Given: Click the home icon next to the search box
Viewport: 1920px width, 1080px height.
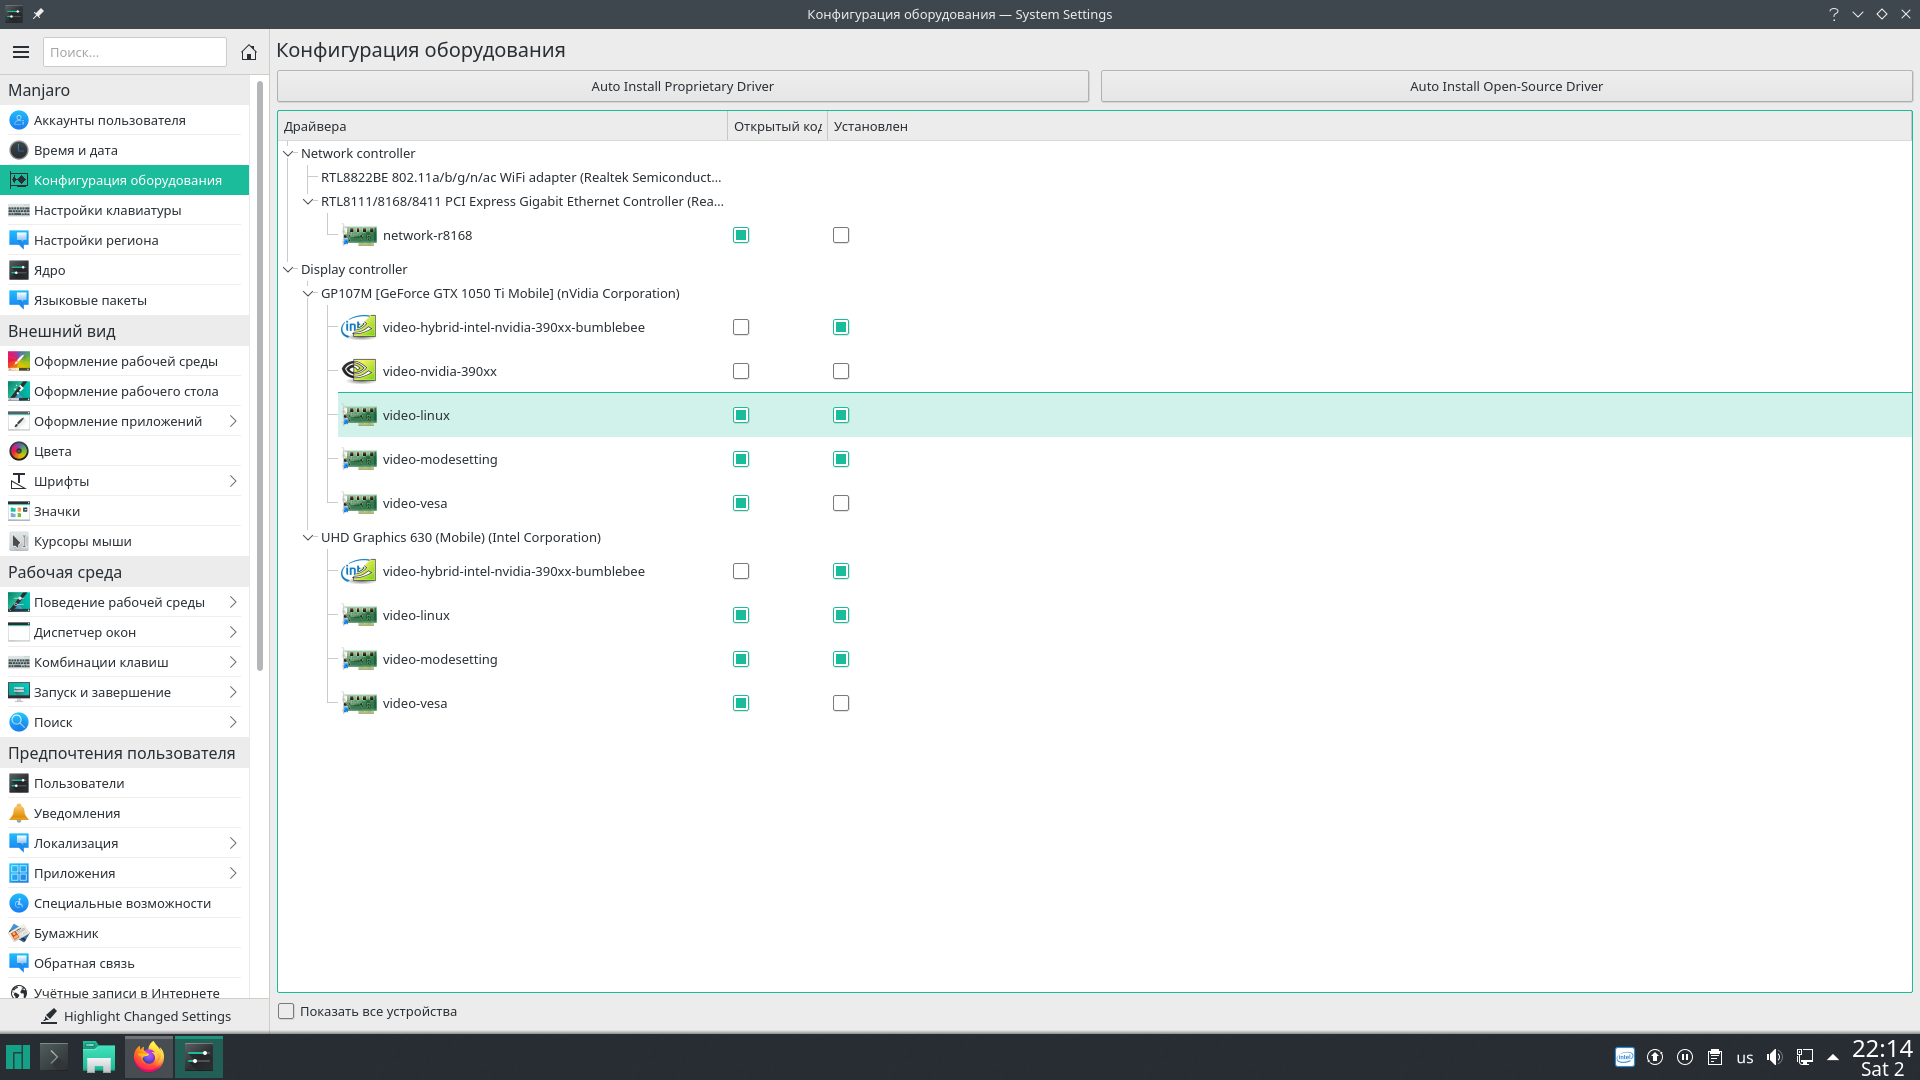Looking at the screenshot, I should point(249,52).
